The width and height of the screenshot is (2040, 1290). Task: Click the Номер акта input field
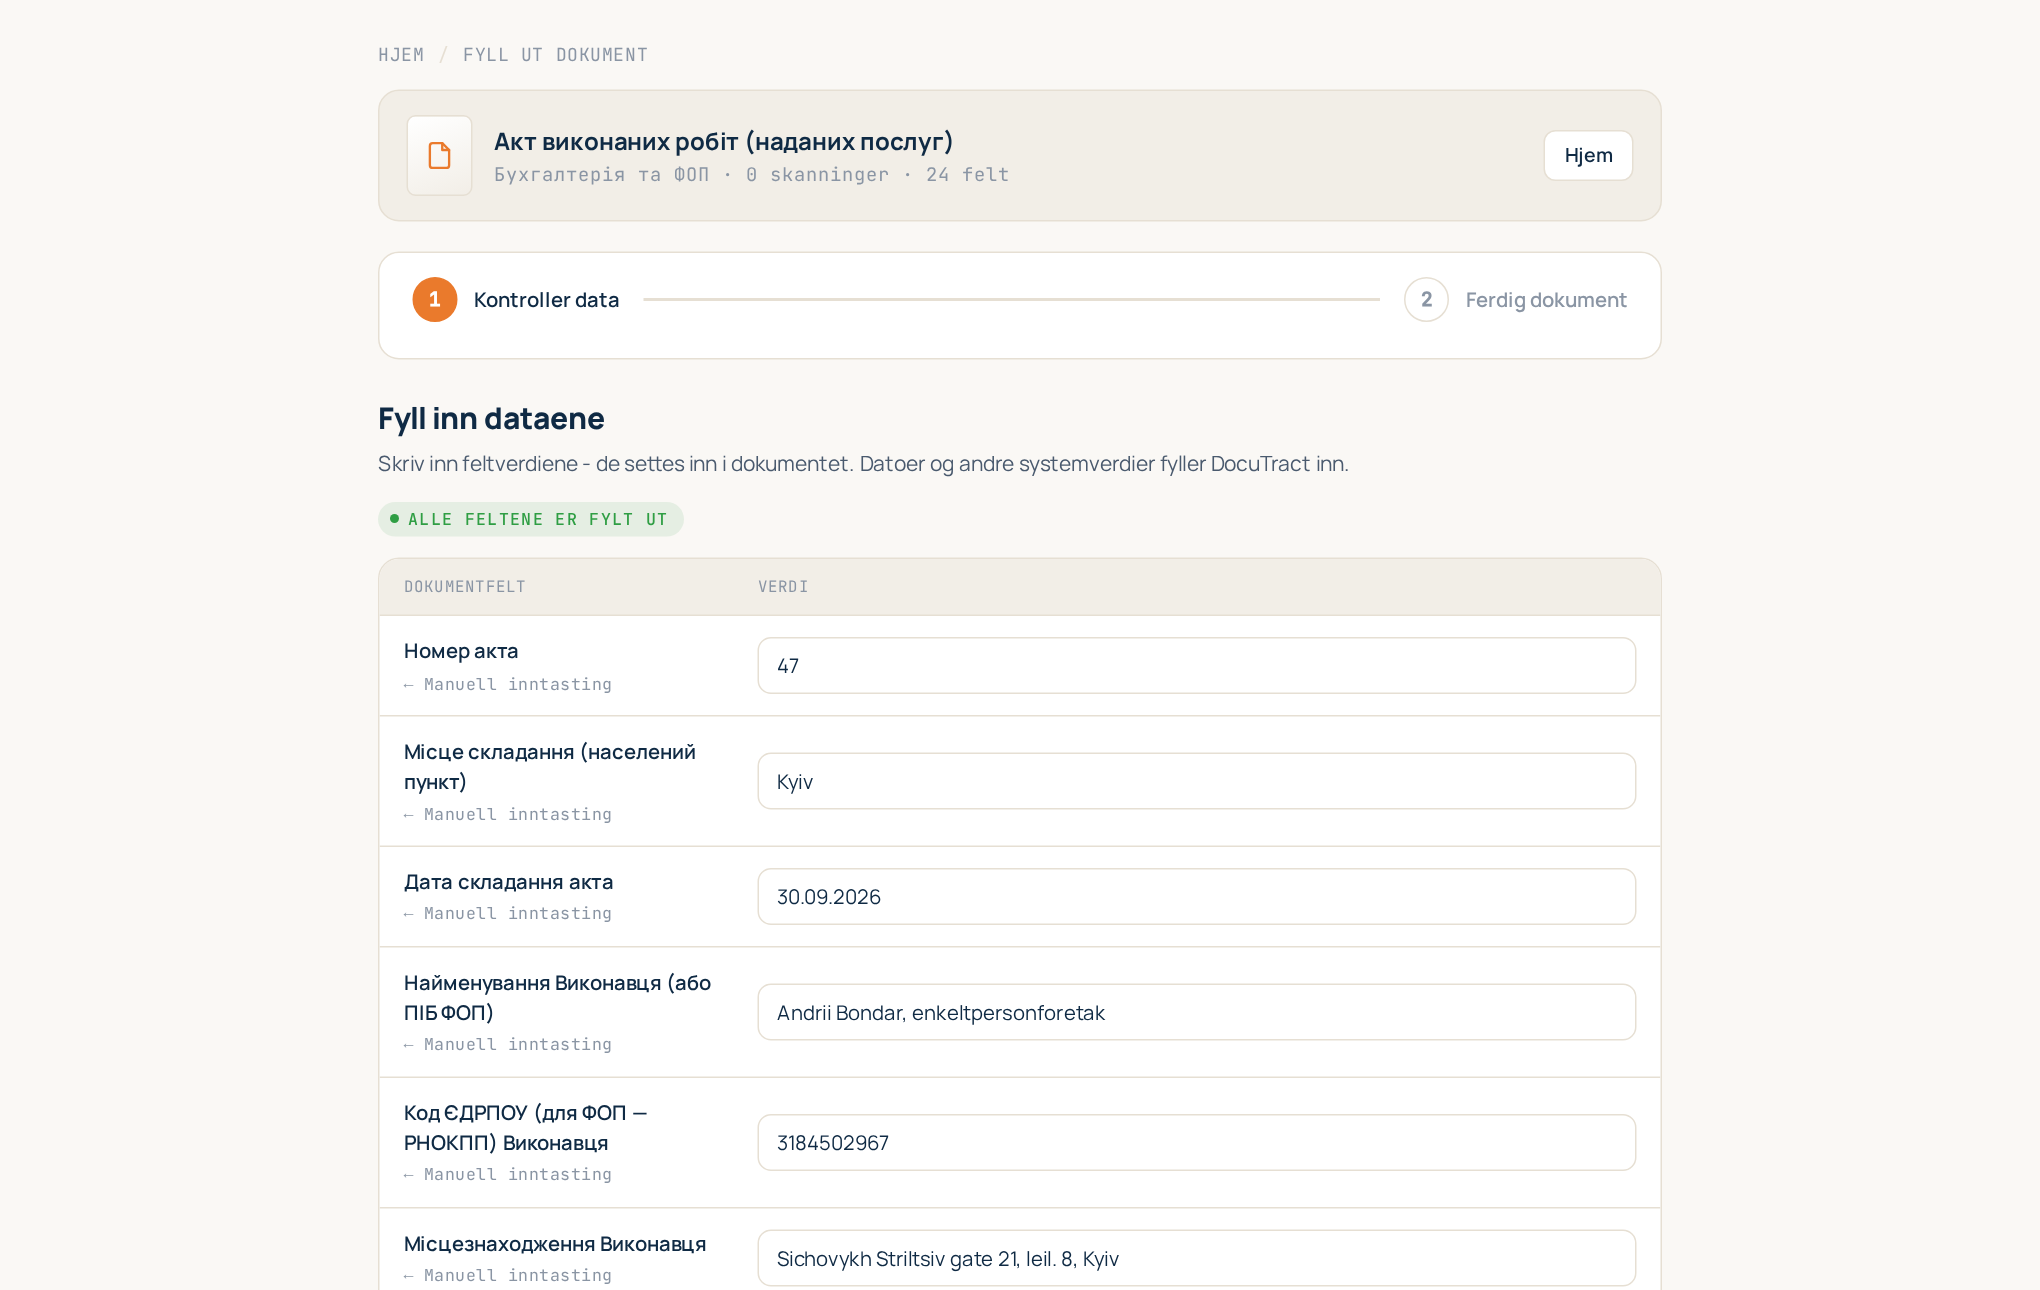tap(1196, 666)
